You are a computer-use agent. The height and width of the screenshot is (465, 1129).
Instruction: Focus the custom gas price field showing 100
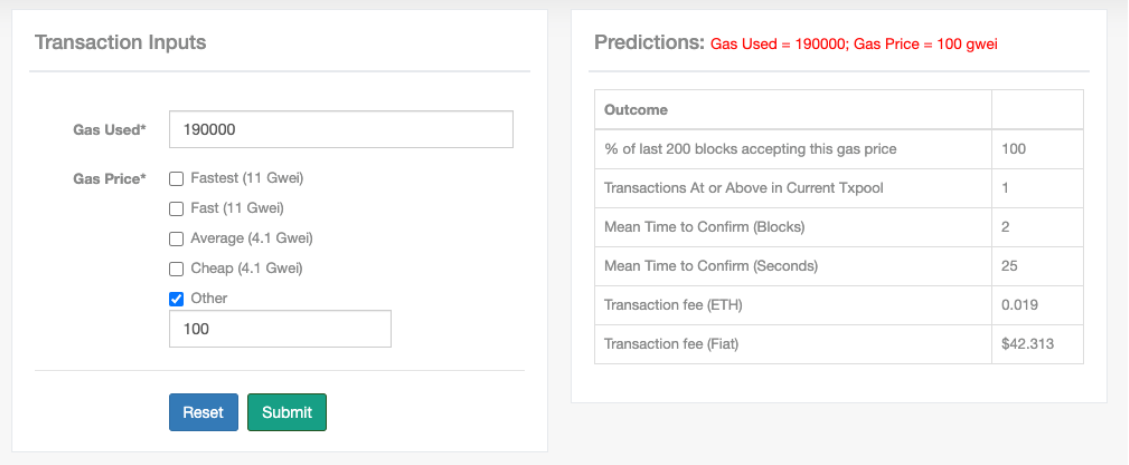point(280,329)
